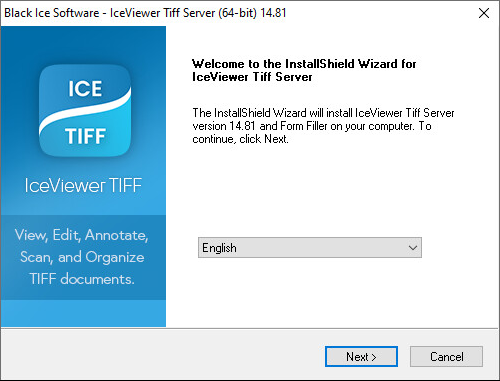Click the Black Ice Software title bar text
Image resolution: width=500 pixels, height=381 pixels.
point(52,13)
